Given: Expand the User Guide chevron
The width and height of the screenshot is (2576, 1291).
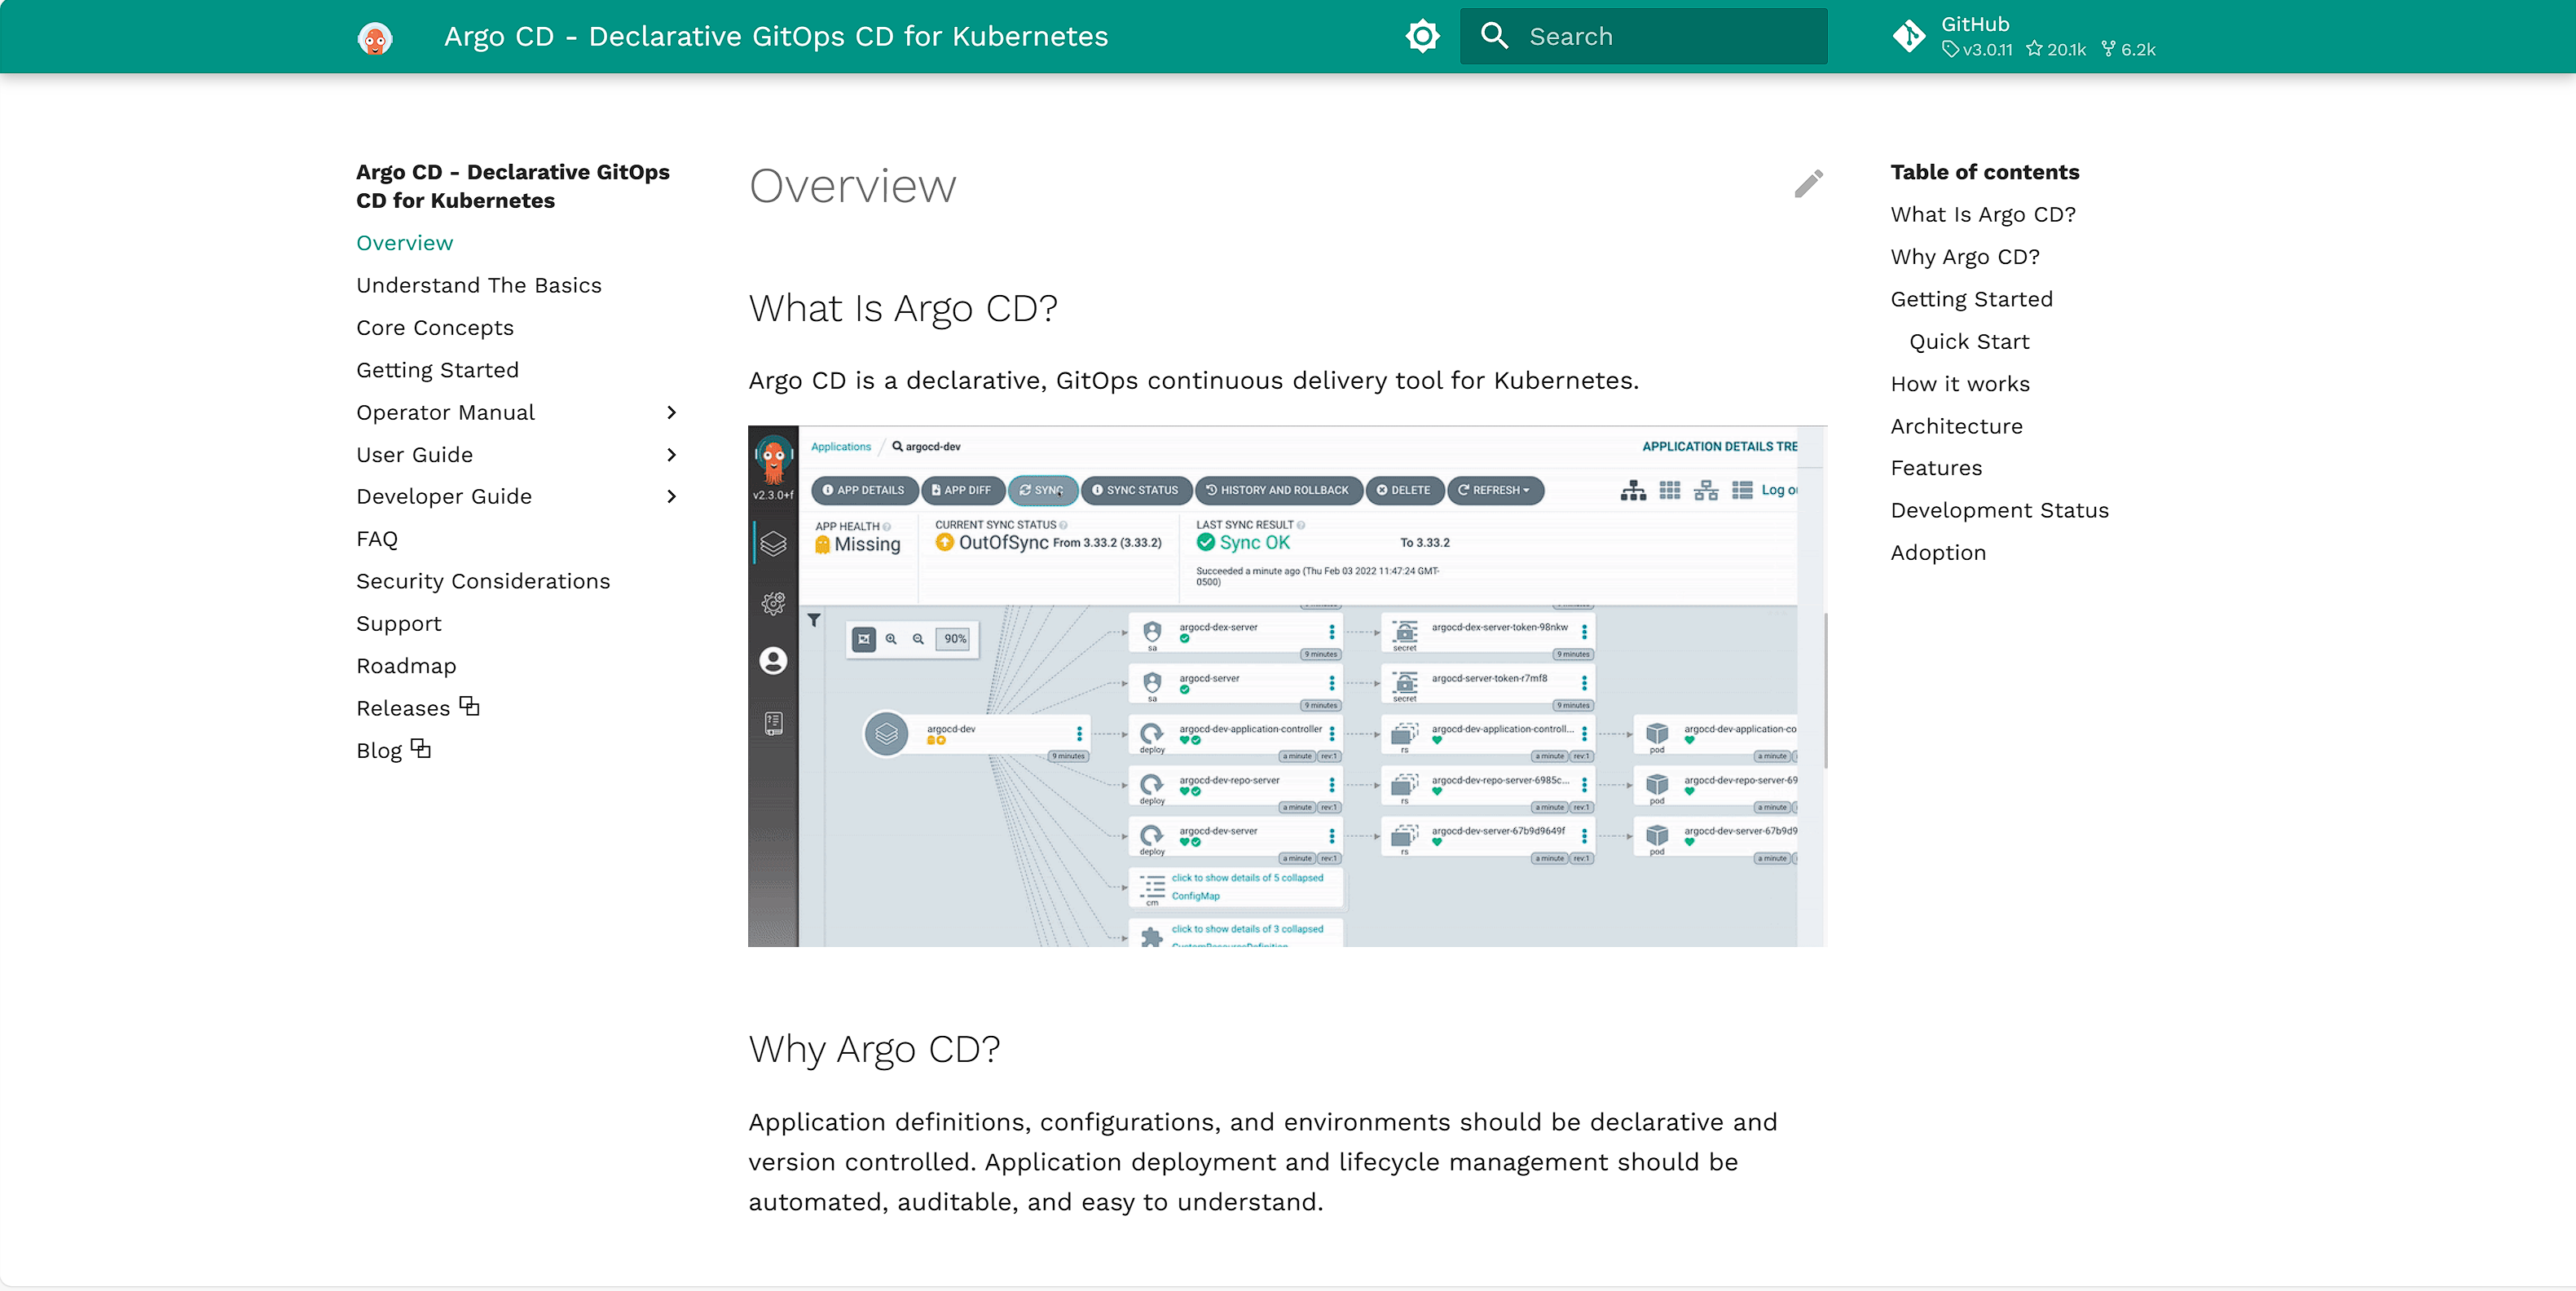Looking at the screenshot, I should pyautogui.click(x=672, y=455).
